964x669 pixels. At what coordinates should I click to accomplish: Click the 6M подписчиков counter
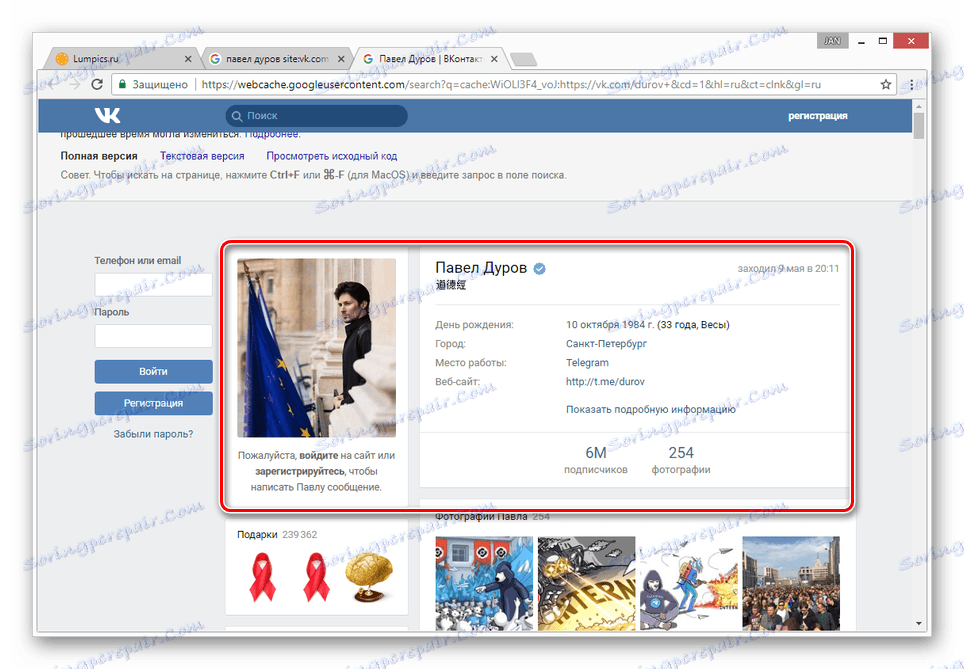click(x=596, y=460)
